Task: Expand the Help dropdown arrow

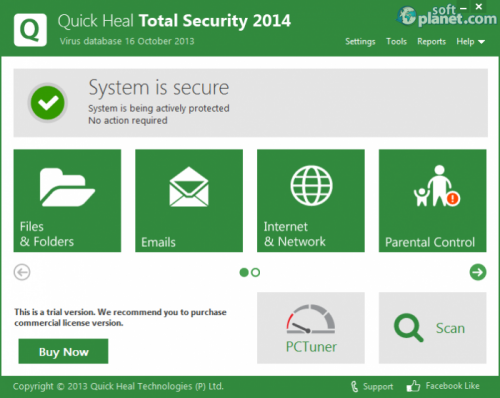Action: [x=481, y=42]
